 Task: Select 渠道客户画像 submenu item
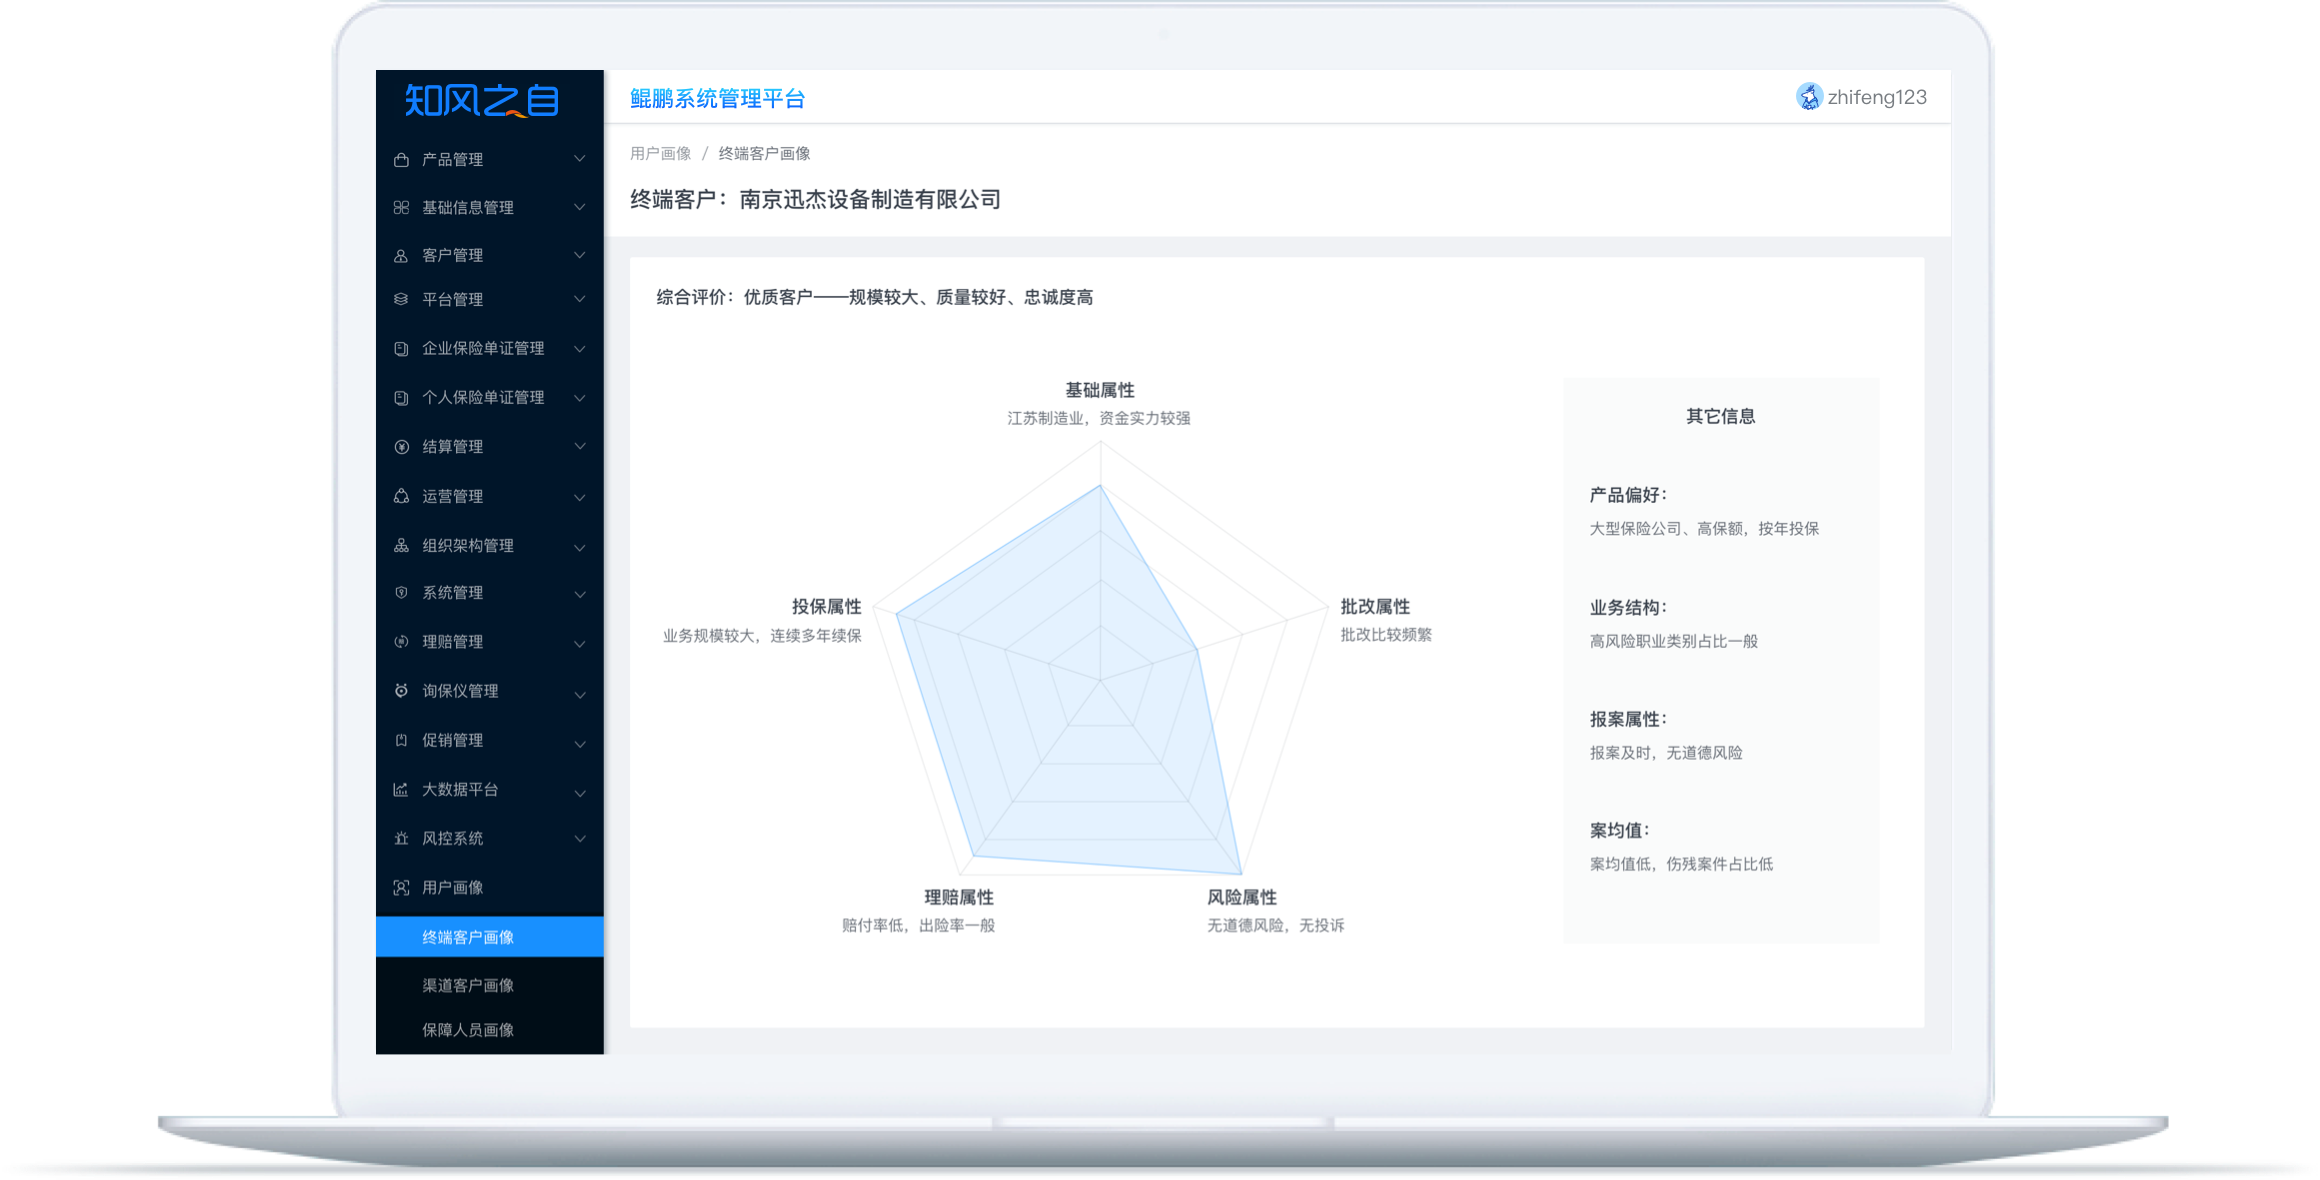(x=468, y=986)
